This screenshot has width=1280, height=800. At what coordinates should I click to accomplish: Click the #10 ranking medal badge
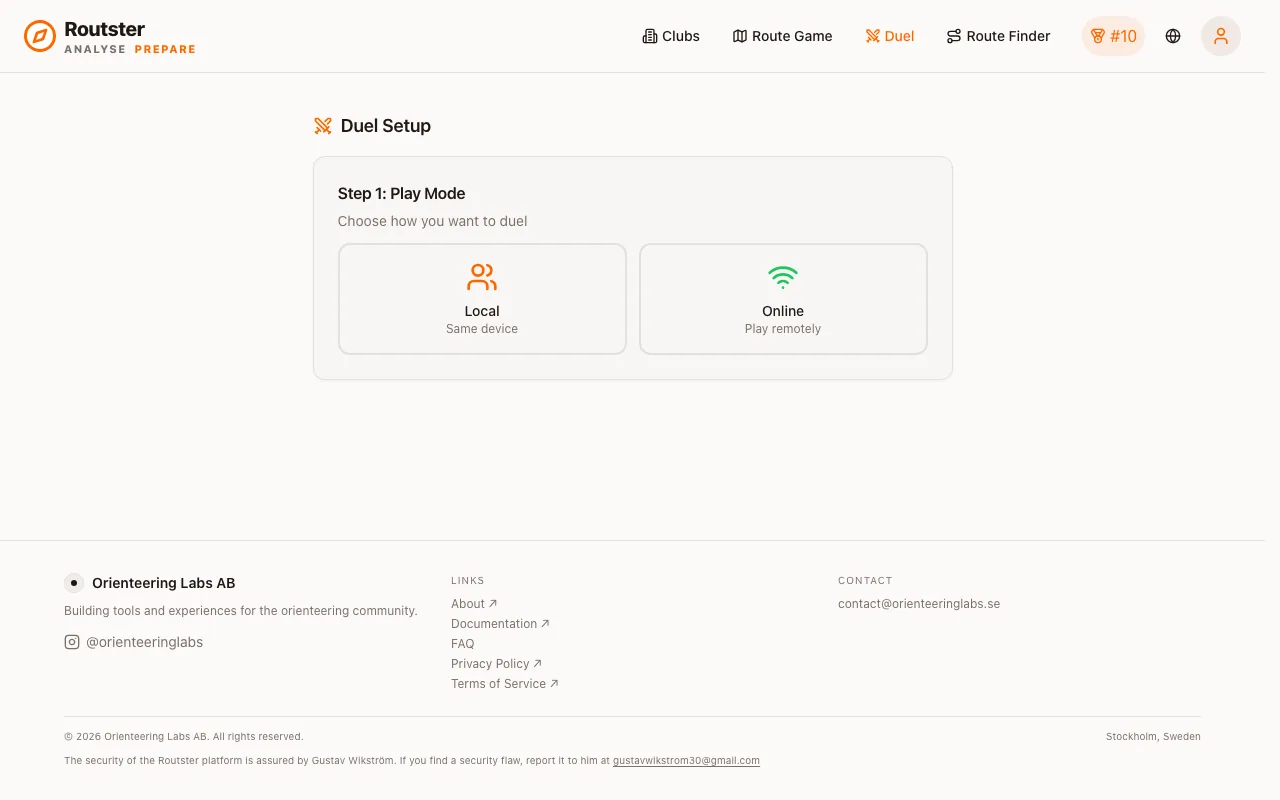pos(1113,36)
